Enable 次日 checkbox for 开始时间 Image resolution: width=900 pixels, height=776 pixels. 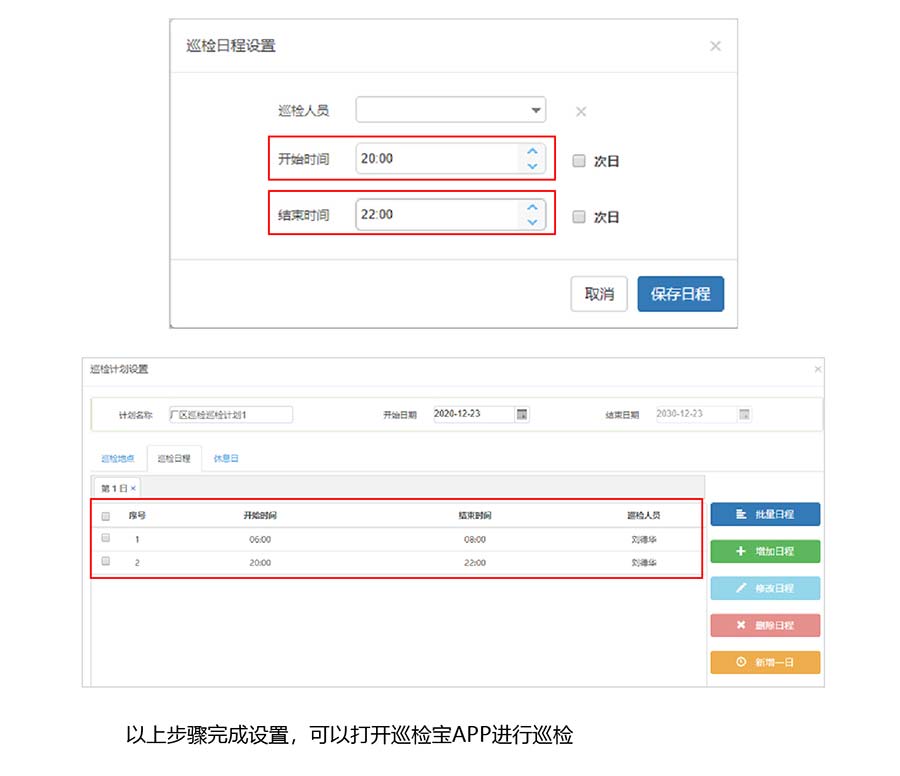[x=579, y=160]
